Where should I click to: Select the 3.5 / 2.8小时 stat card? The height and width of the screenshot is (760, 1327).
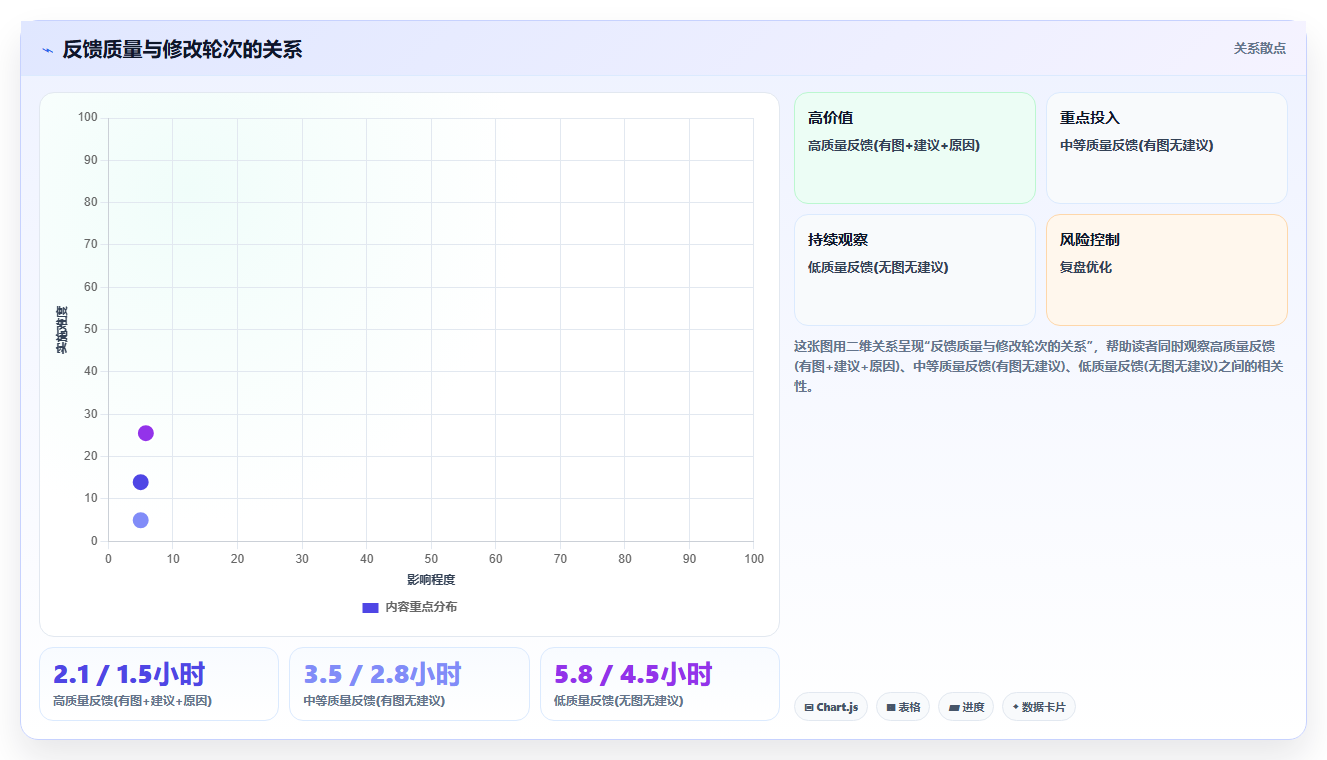(409, 684)
